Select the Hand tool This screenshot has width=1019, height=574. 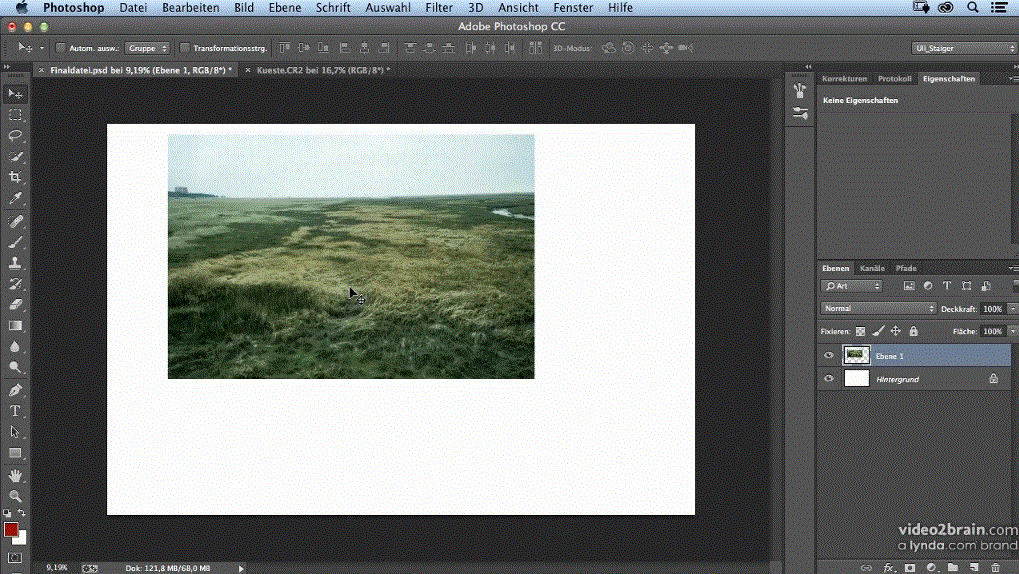coord(15,476)
